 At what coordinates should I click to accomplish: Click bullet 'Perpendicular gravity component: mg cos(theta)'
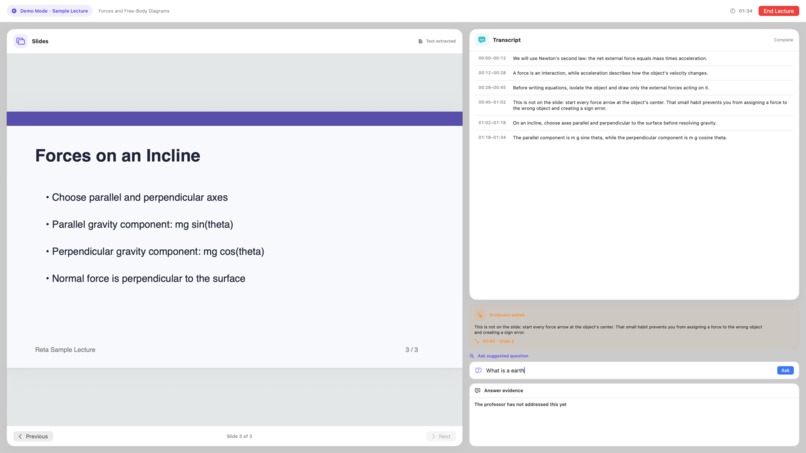pos(158,251)
